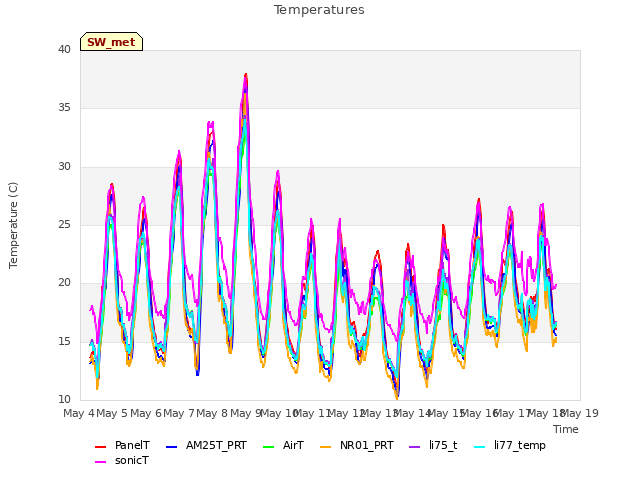Toggle the NR01_PRT legend entry
The height and width of the screenshot is (480, 640).
click(357, 445)
